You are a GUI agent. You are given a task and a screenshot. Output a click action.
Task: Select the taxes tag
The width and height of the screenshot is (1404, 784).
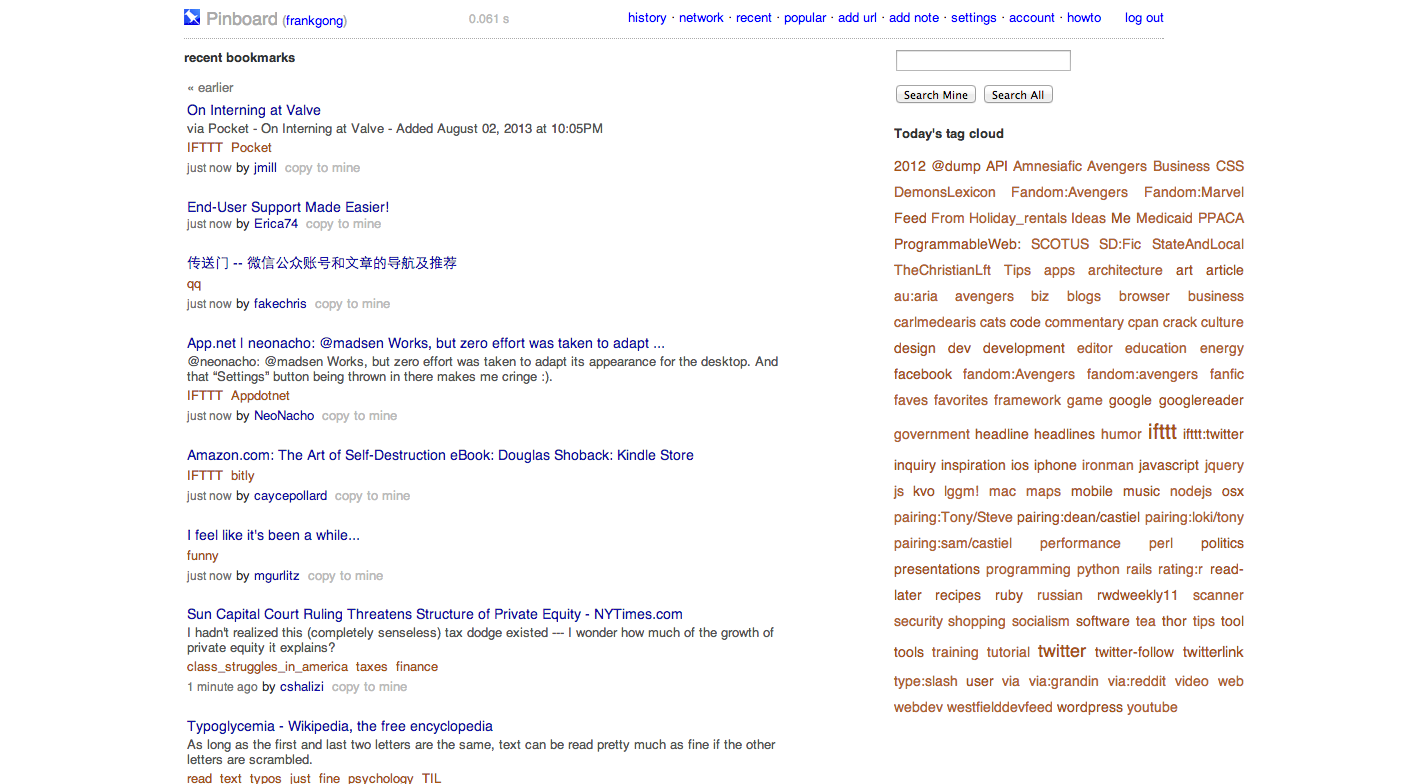pyautogui.click(x=372, y=667)
